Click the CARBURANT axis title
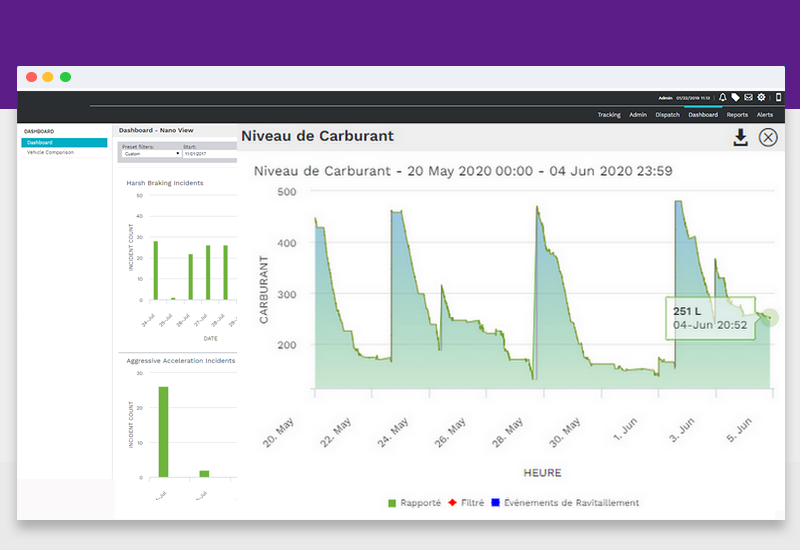800x550 pixels. 264,290
